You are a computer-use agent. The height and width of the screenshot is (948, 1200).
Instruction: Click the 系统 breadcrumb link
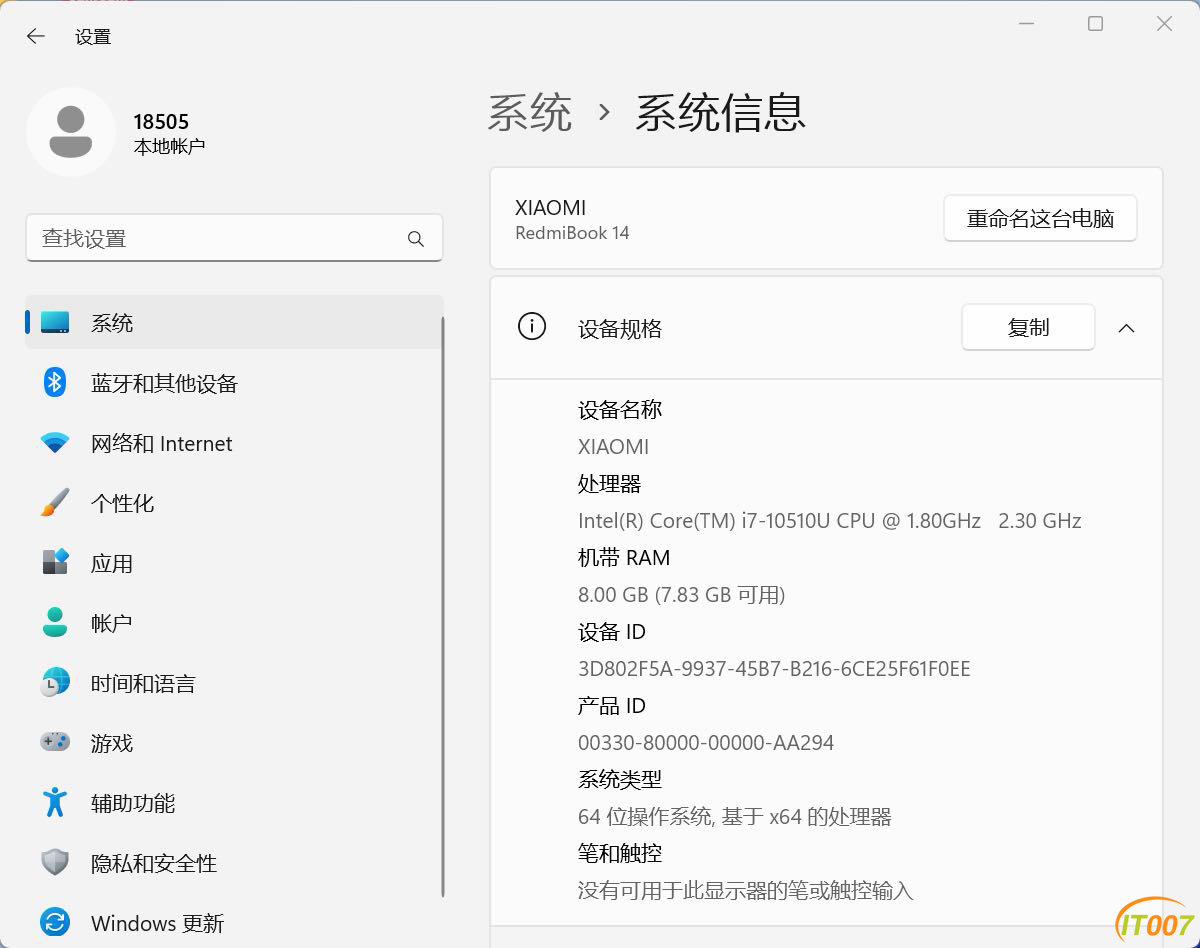coord(530,112)
